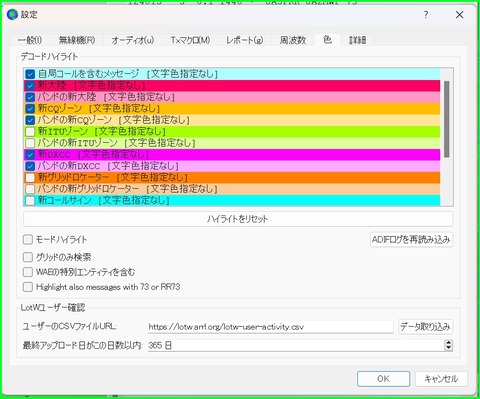This screenshot has width=480, height=399.
Task: Select the オーディオ(u) tab
Action: 133,40
